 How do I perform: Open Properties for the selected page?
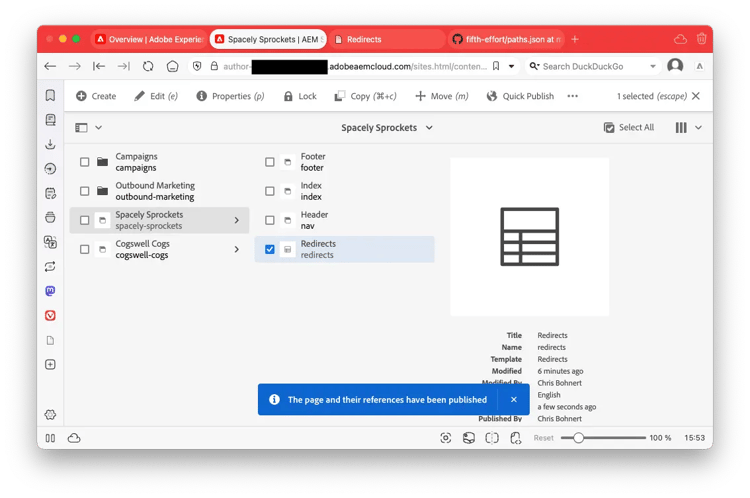230,96
